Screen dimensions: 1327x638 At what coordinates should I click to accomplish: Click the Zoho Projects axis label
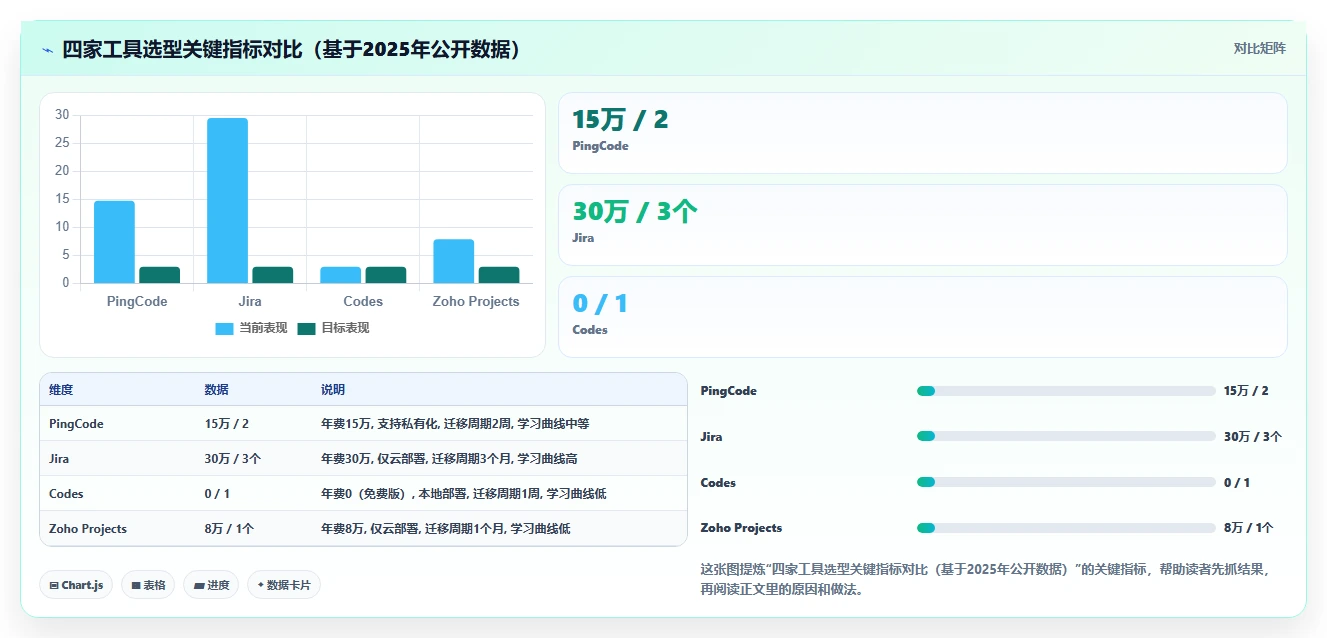click(x=476, y=301)
